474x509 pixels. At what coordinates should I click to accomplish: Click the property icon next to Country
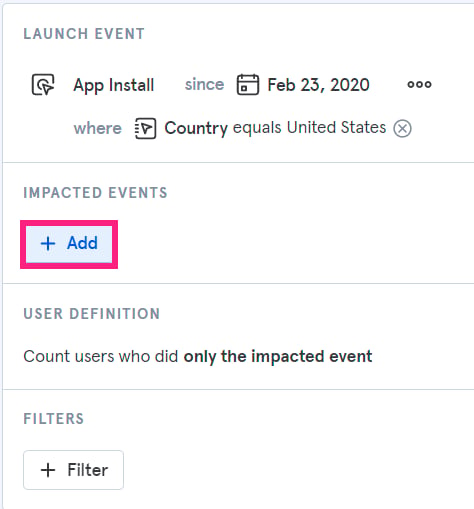(145, 128)
